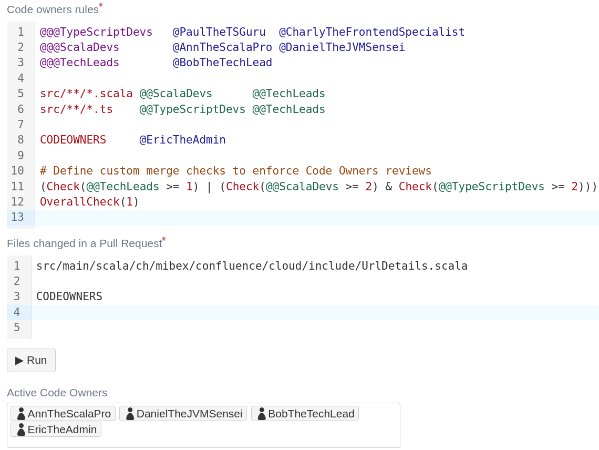
Task: Click the UrlDetails.scala file path line
Action: click(252, 265)
